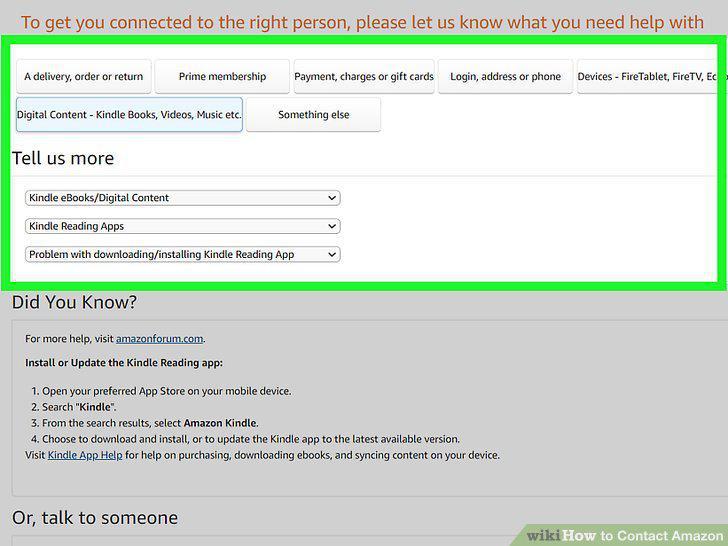Open the Kindle Reading Apps dropdown
The height and width of the screenshot is (546, 728).
[x=182, y=226]
